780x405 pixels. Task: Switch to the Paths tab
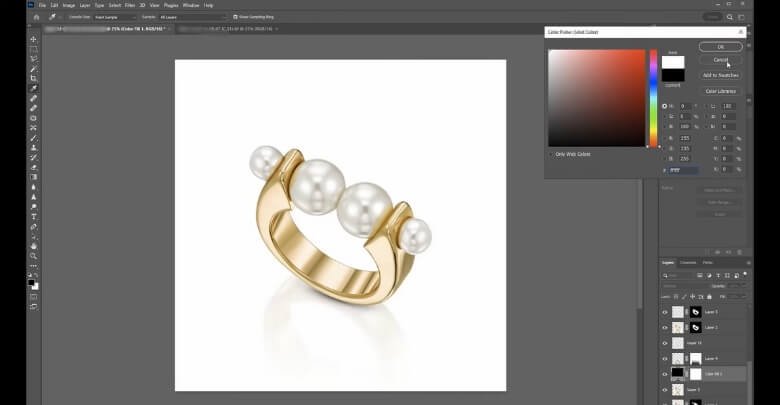coord(707,263)
